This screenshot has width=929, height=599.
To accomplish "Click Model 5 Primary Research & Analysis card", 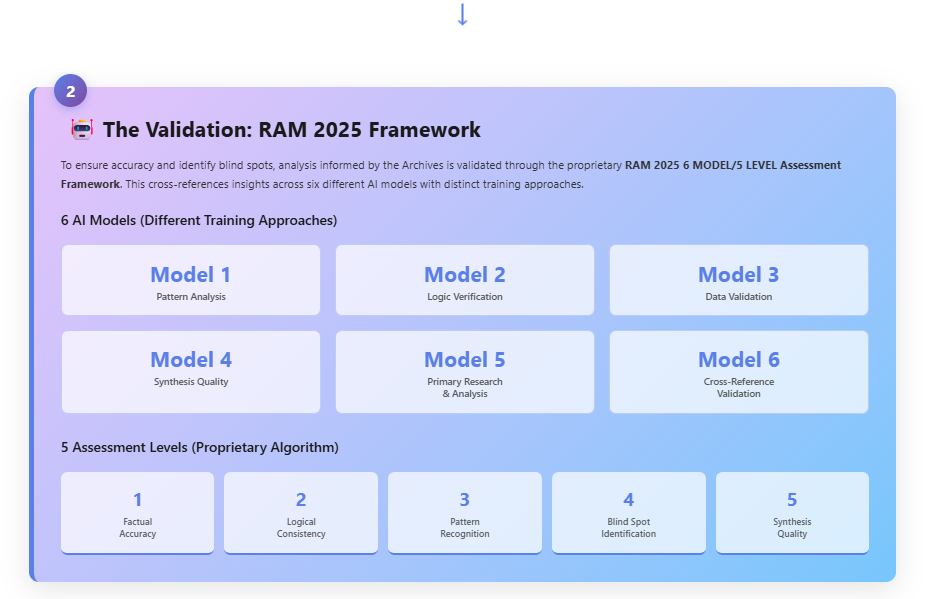I will [465, 371].
